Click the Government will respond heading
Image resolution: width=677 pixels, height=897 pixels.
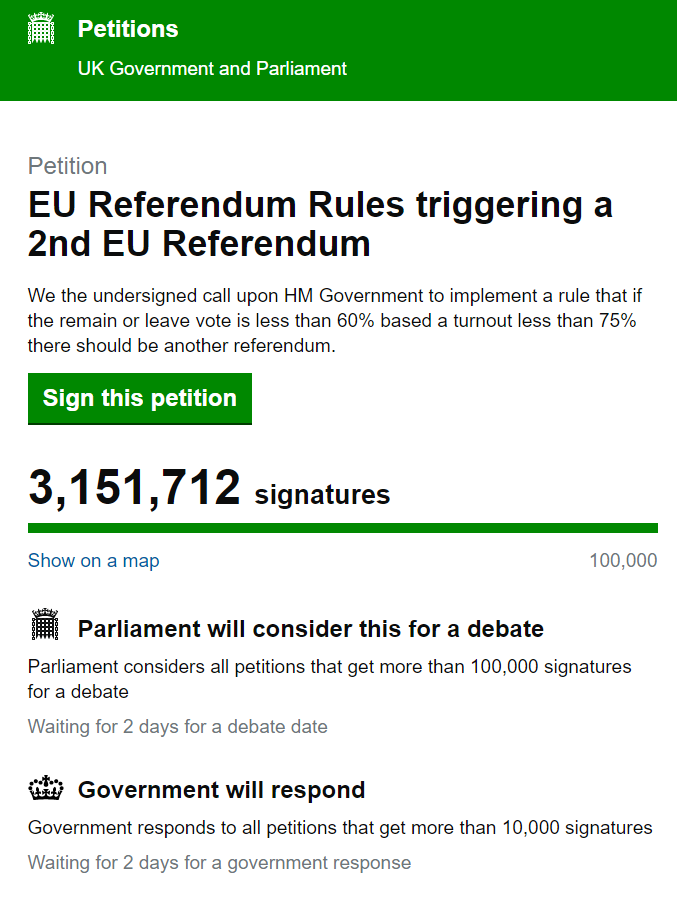[221, 790]
